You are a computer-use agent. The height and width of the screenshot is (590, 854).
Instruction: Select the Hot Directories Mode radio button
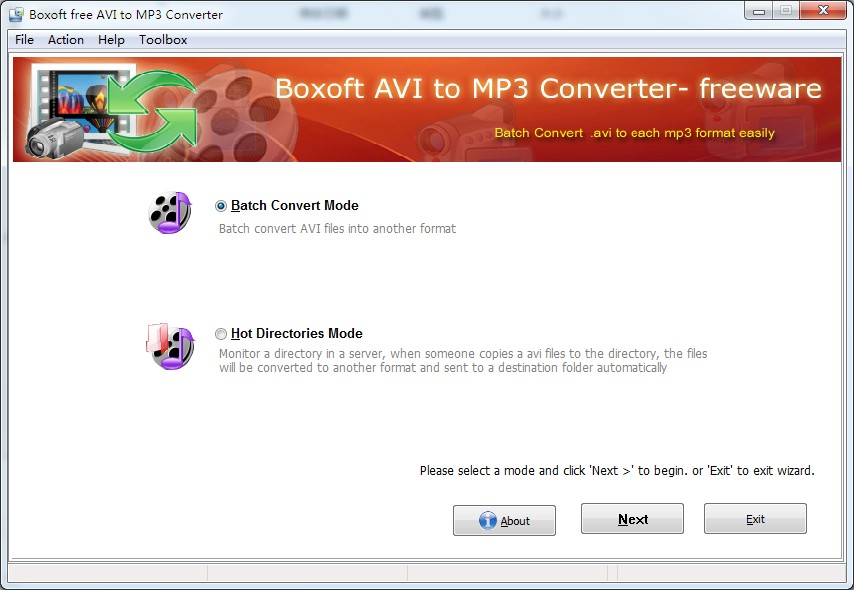(x=221, y=333)
